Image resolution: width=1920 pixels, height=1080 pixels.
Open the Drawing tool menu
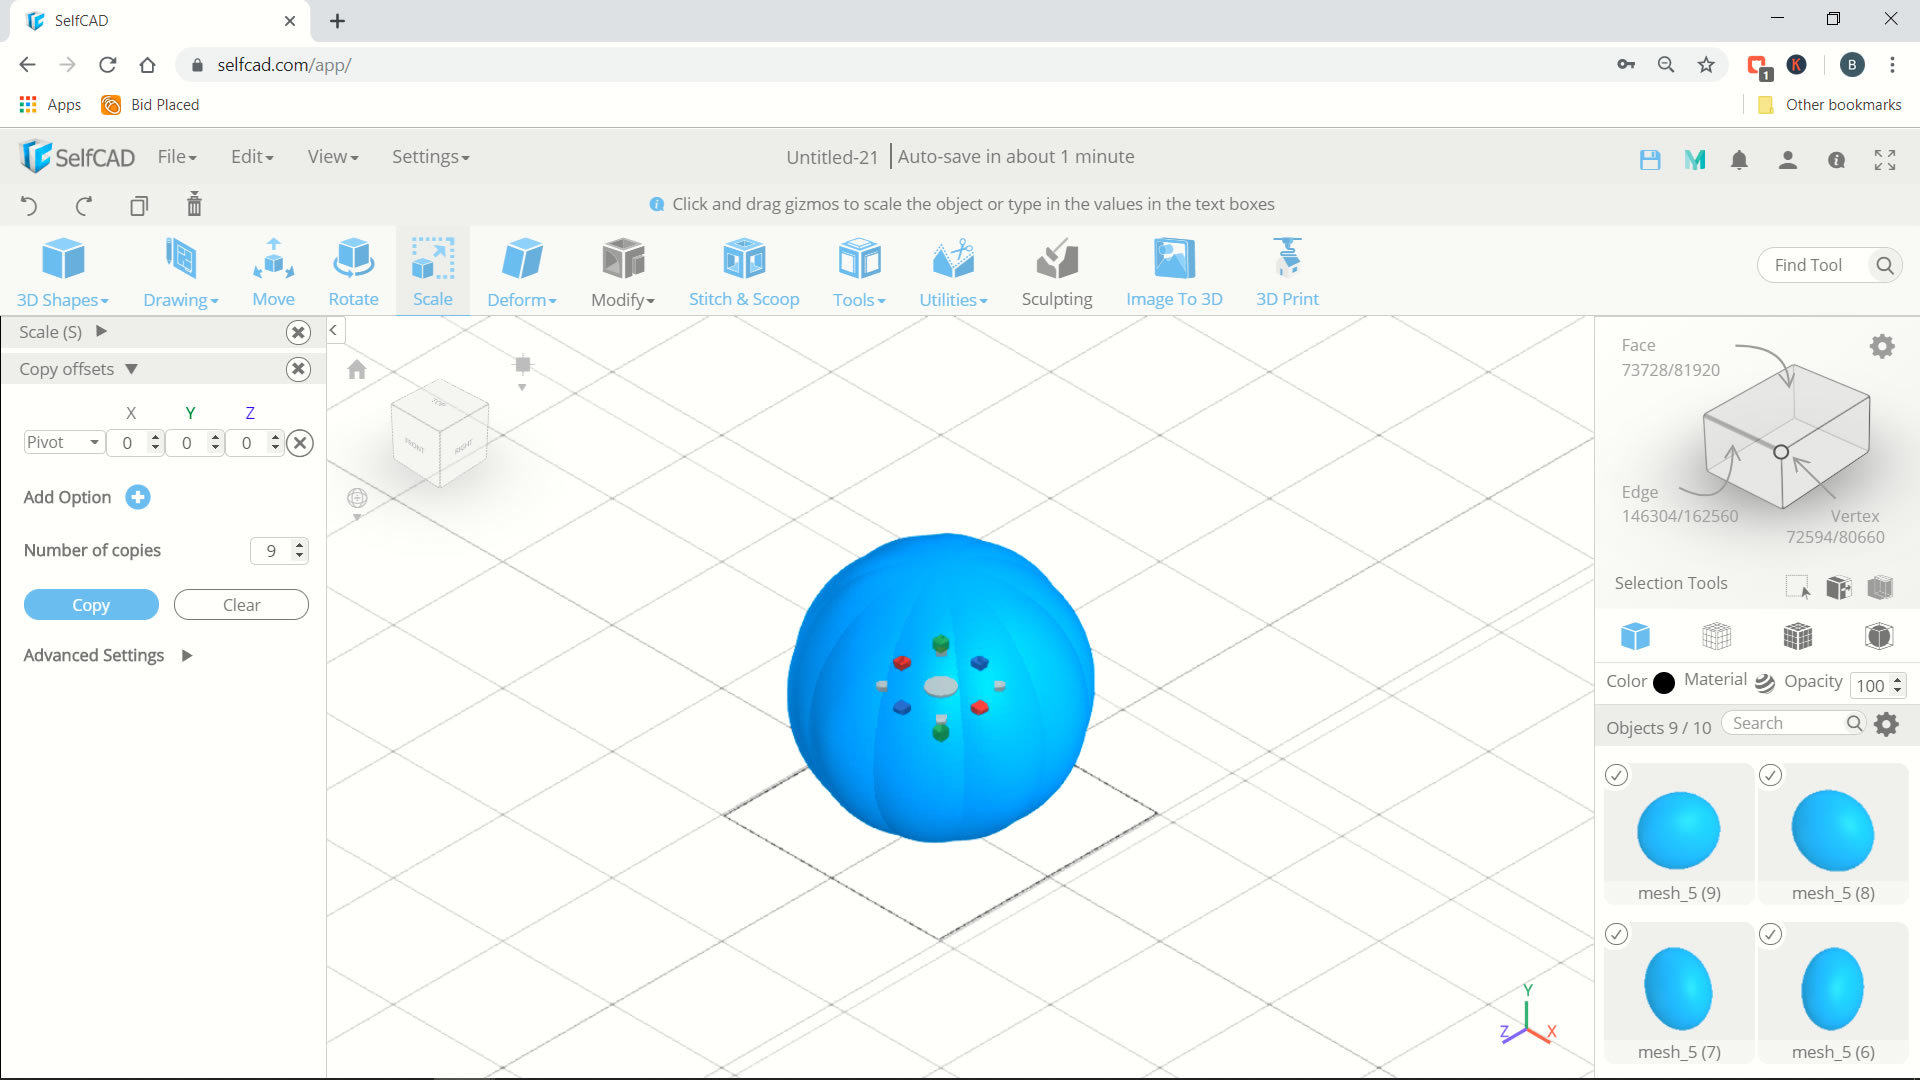point(181,272)
